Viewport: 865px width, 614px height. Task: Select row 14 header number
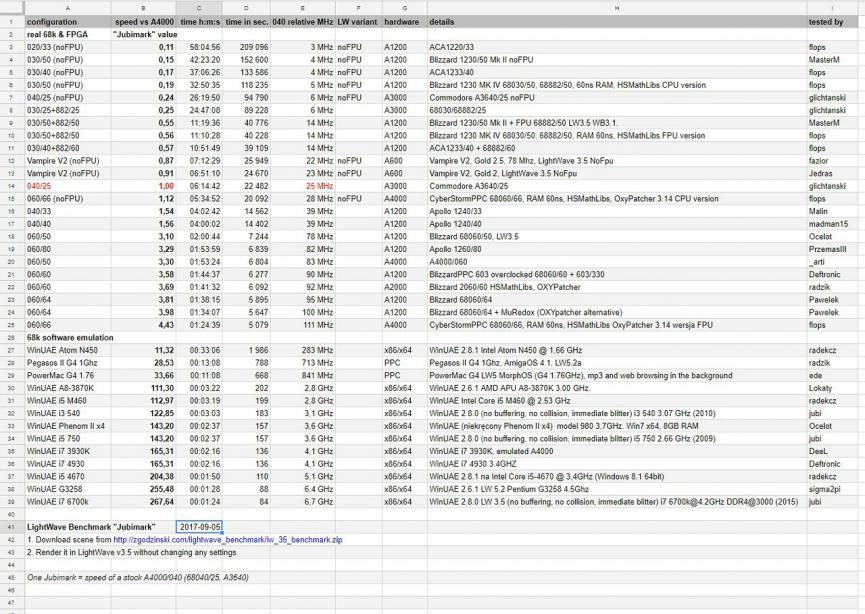(x=11, y=186)
